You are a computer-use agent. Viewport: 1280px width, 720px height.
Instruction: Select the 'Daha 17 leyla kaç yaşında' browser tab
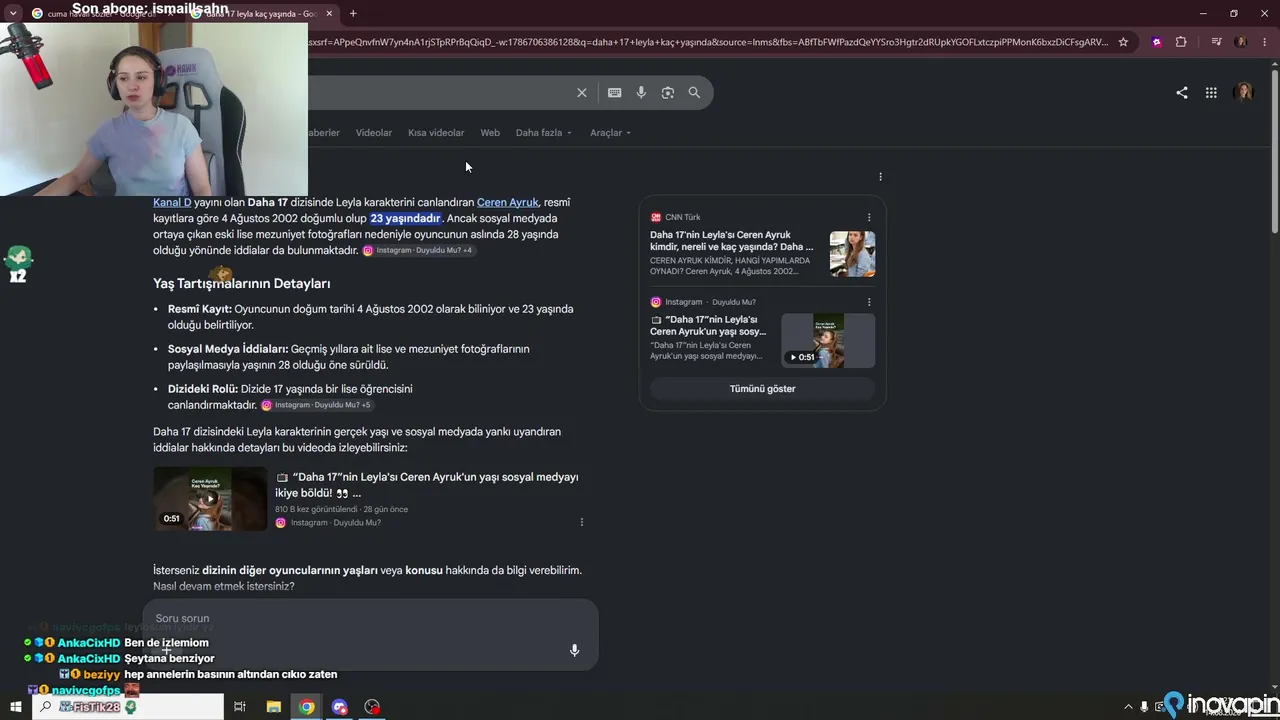(x=260, y=13)
